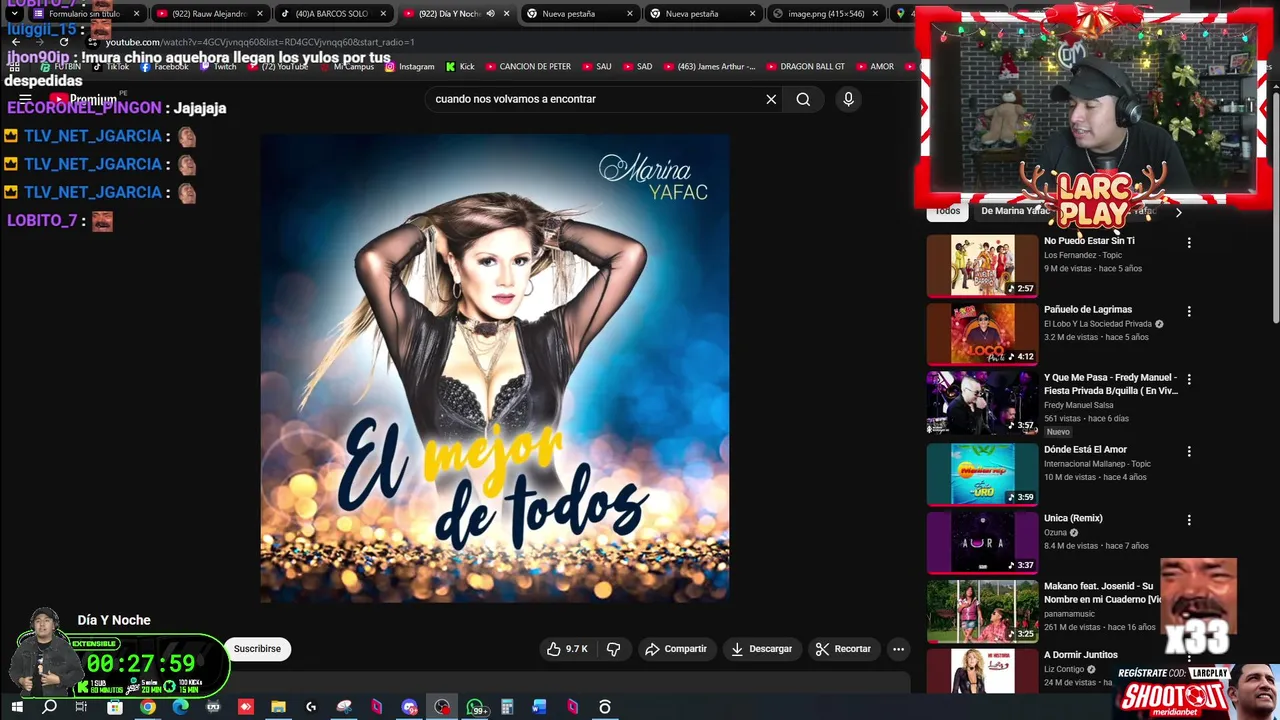Viewport: 1280px width, 720px height.
Task: Open the Windows Start menu
Action: pyautogui.click(x=16, y=707)
